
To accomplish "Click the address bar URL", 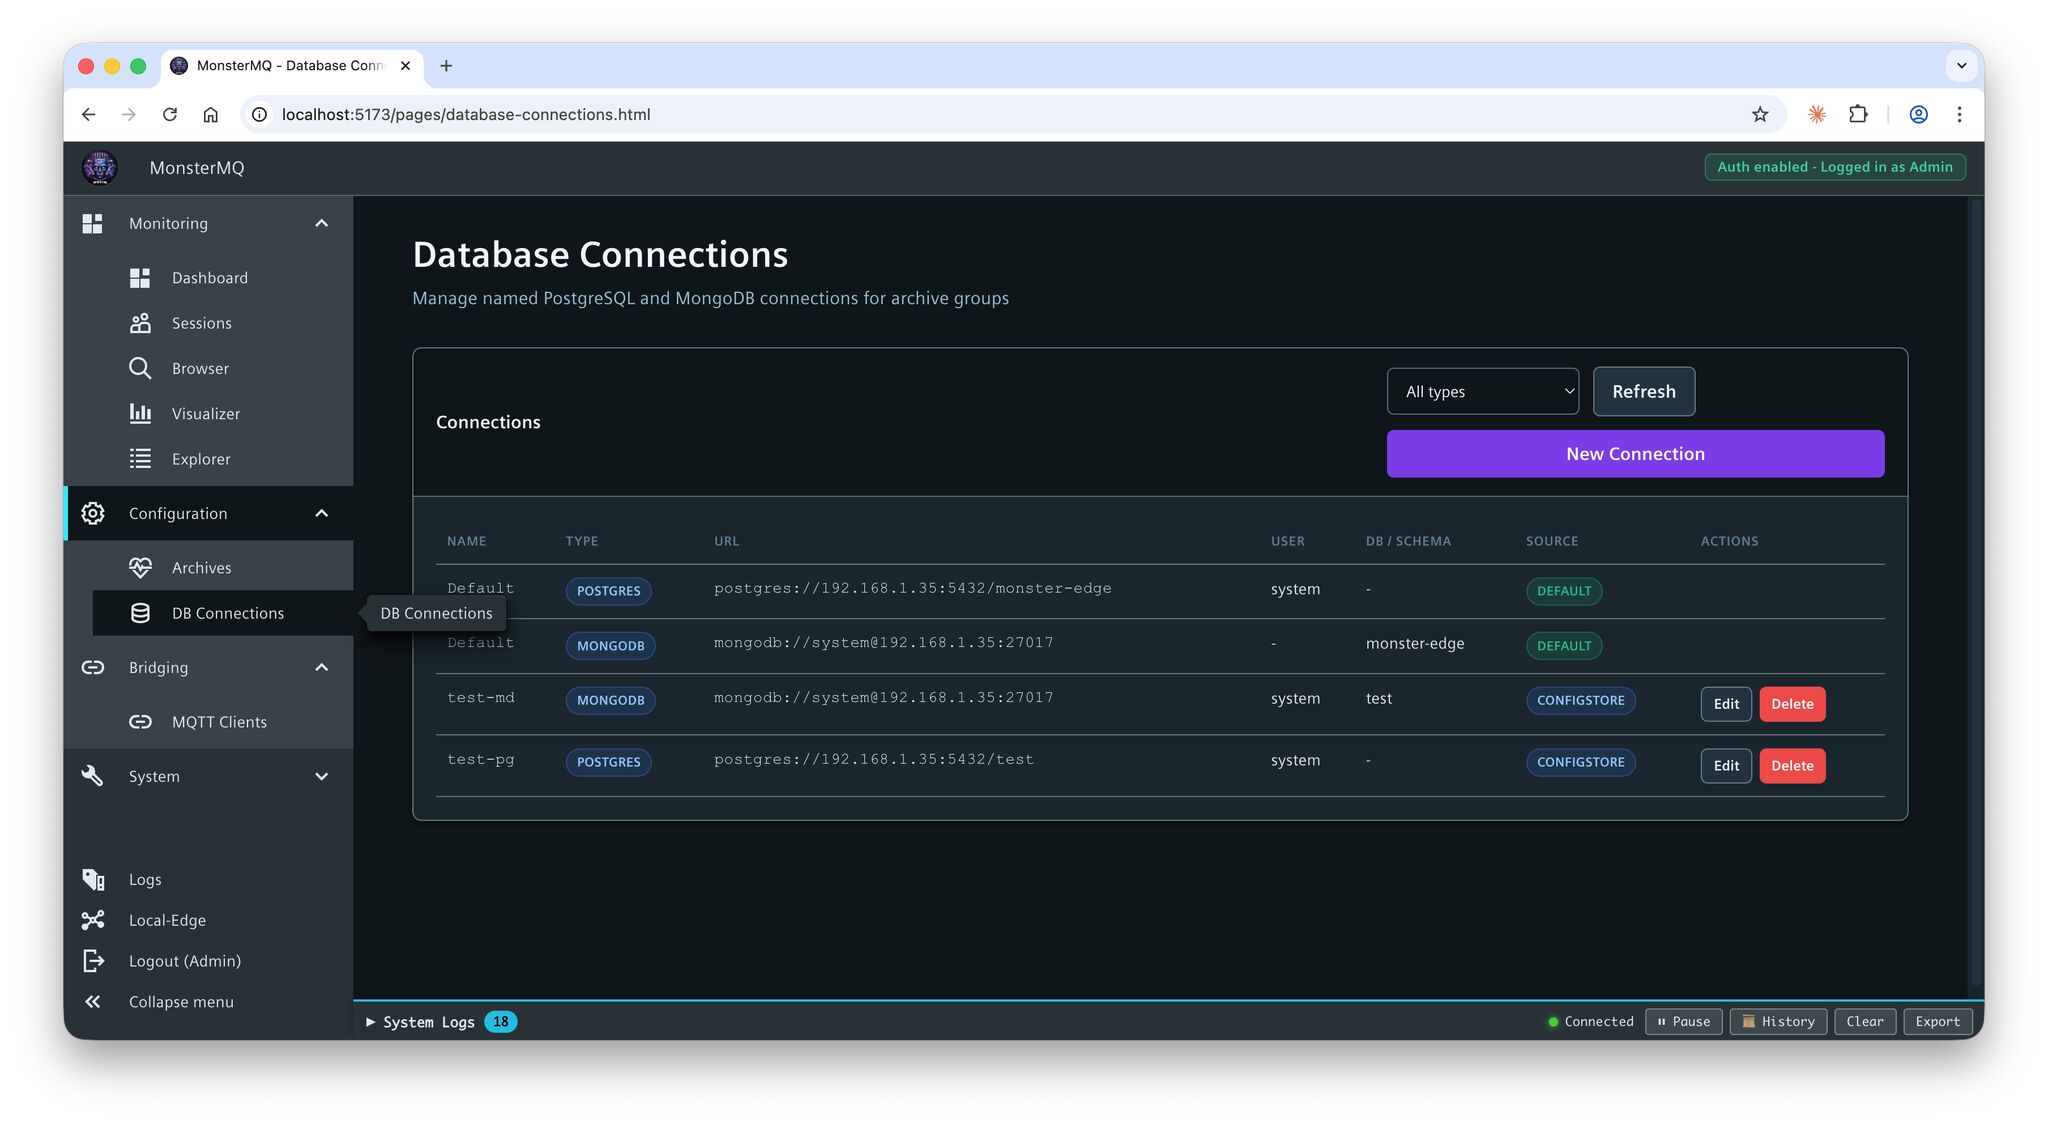I will [466, 114].
